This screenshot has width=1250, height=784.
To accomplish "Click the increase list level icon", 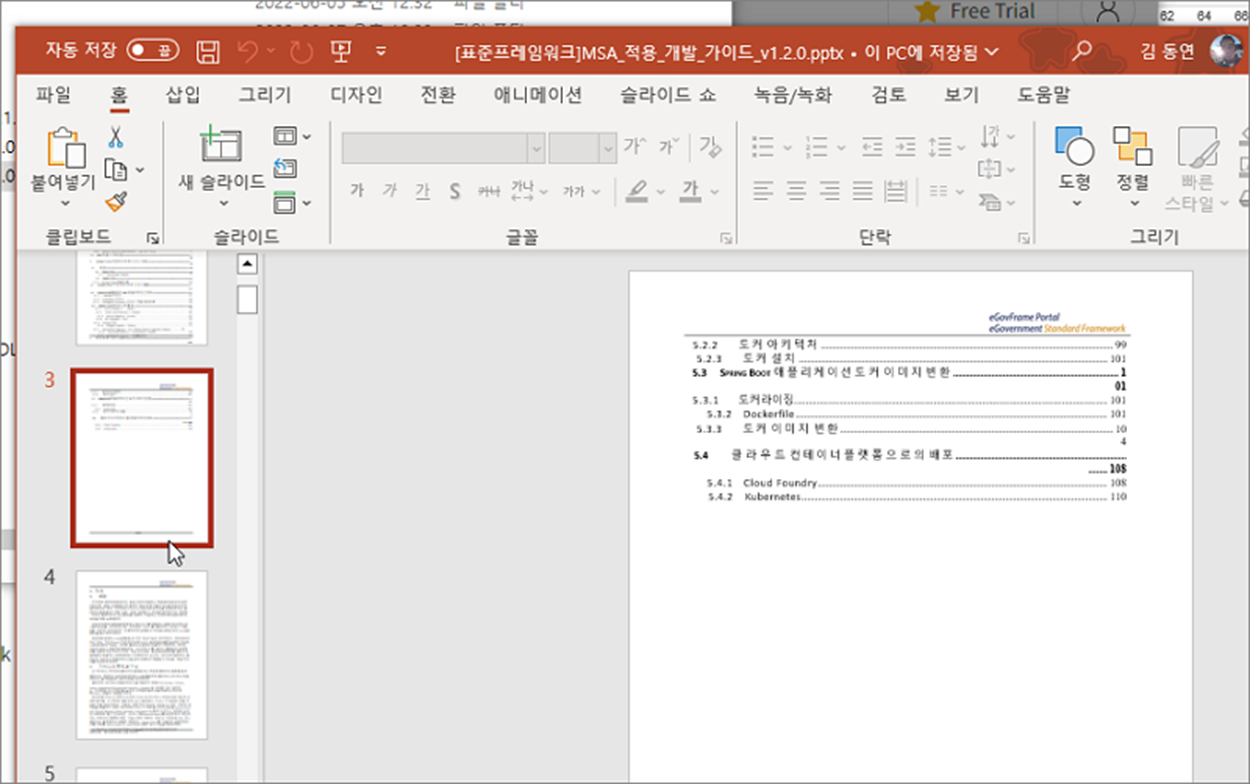I will 905,147.
